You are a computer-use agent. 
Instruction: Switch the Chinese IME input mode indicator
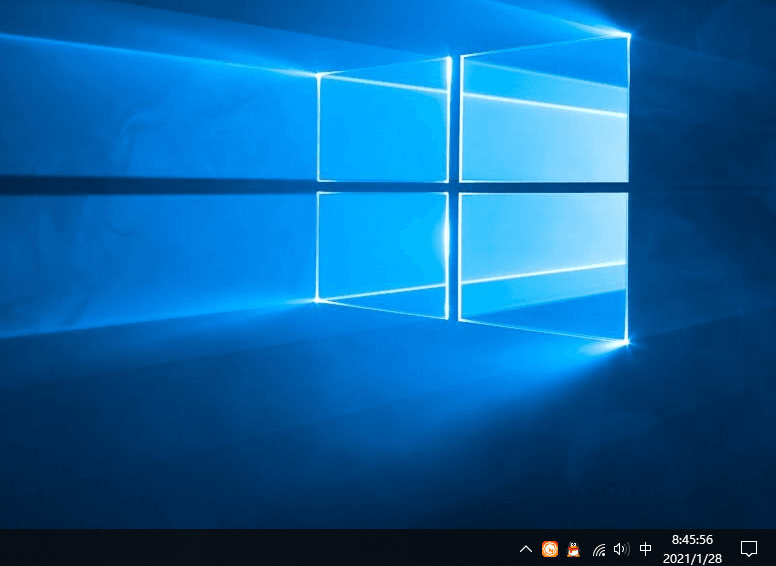pos(645,549)
